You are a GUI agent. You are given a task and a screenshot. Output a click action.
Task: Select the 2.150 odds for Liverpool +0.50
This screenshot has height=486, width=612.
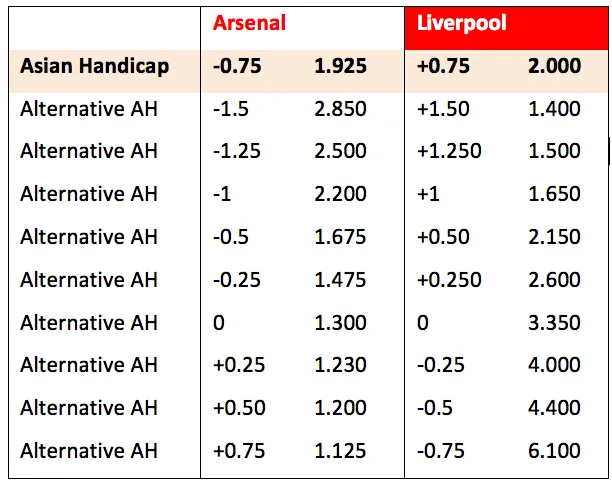tap(555, 237)
